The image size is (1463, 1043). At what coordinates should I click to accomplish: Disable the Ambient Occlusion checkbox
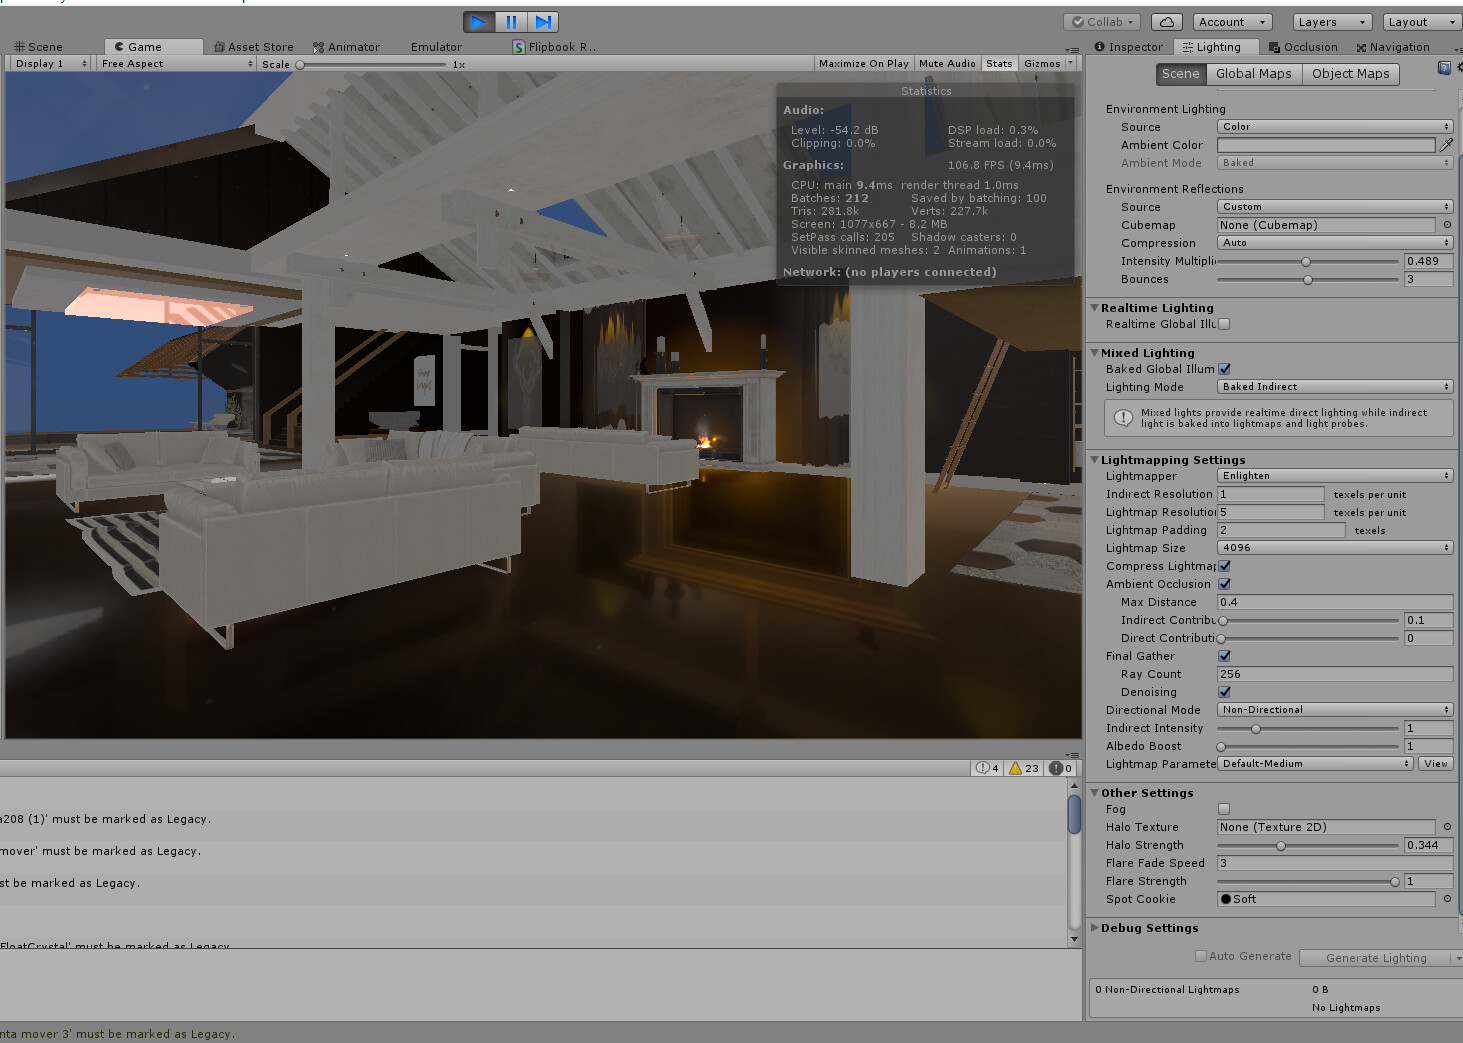[1224, 584]
